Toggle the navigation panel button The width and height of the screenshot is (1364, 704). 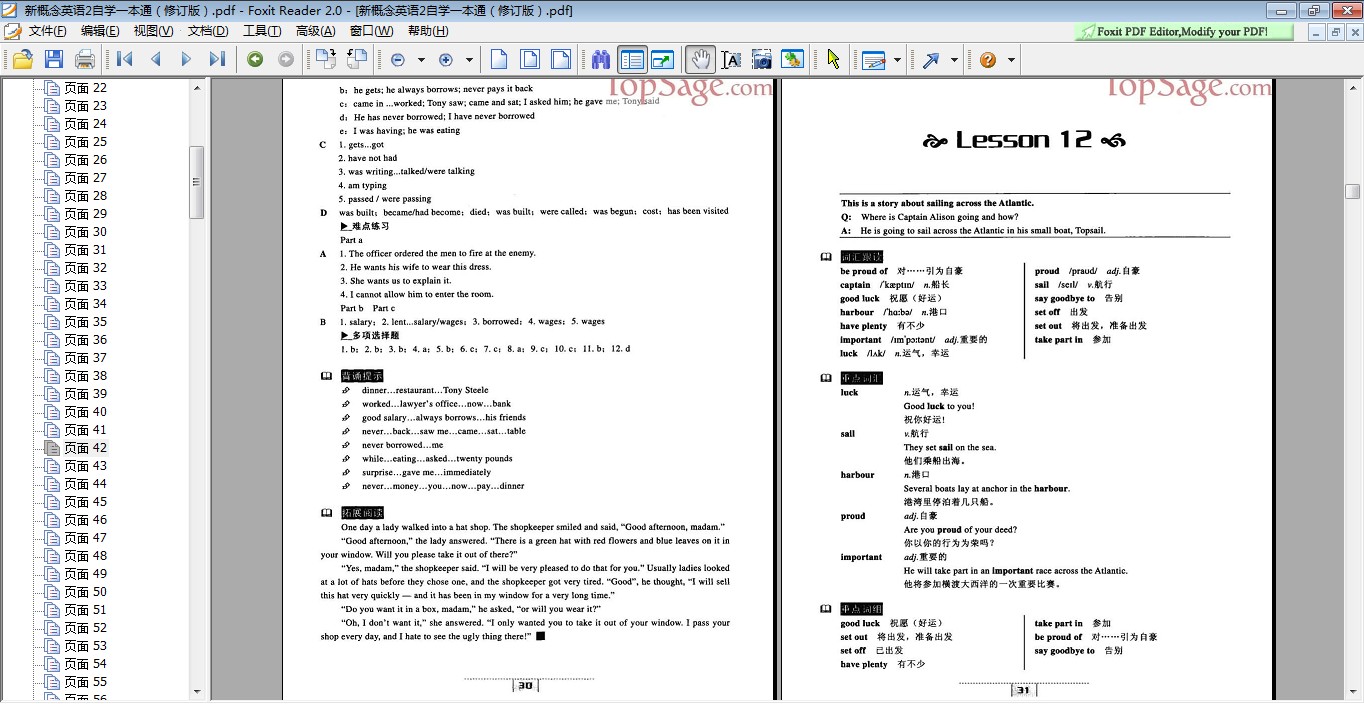pos(631,60)
